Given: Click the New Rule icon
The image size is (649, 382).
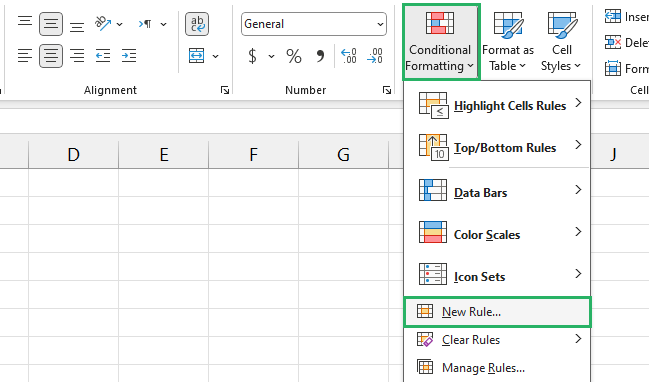Looking at the screenshot, I should pos(425,311).
